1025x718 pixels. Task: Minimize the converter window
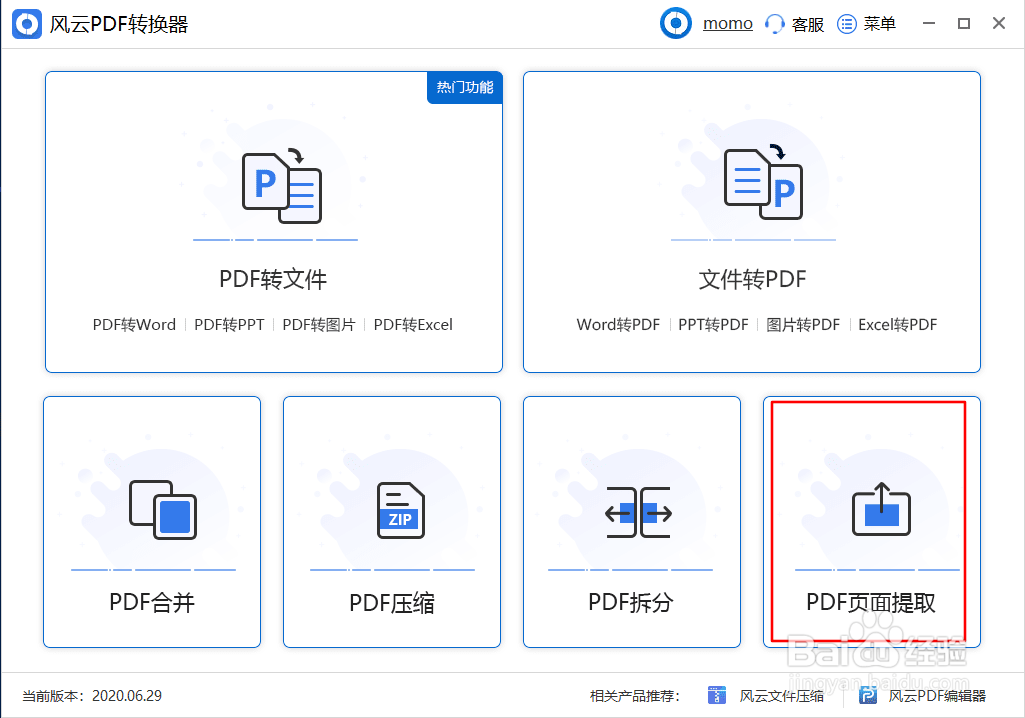(929, 24)
